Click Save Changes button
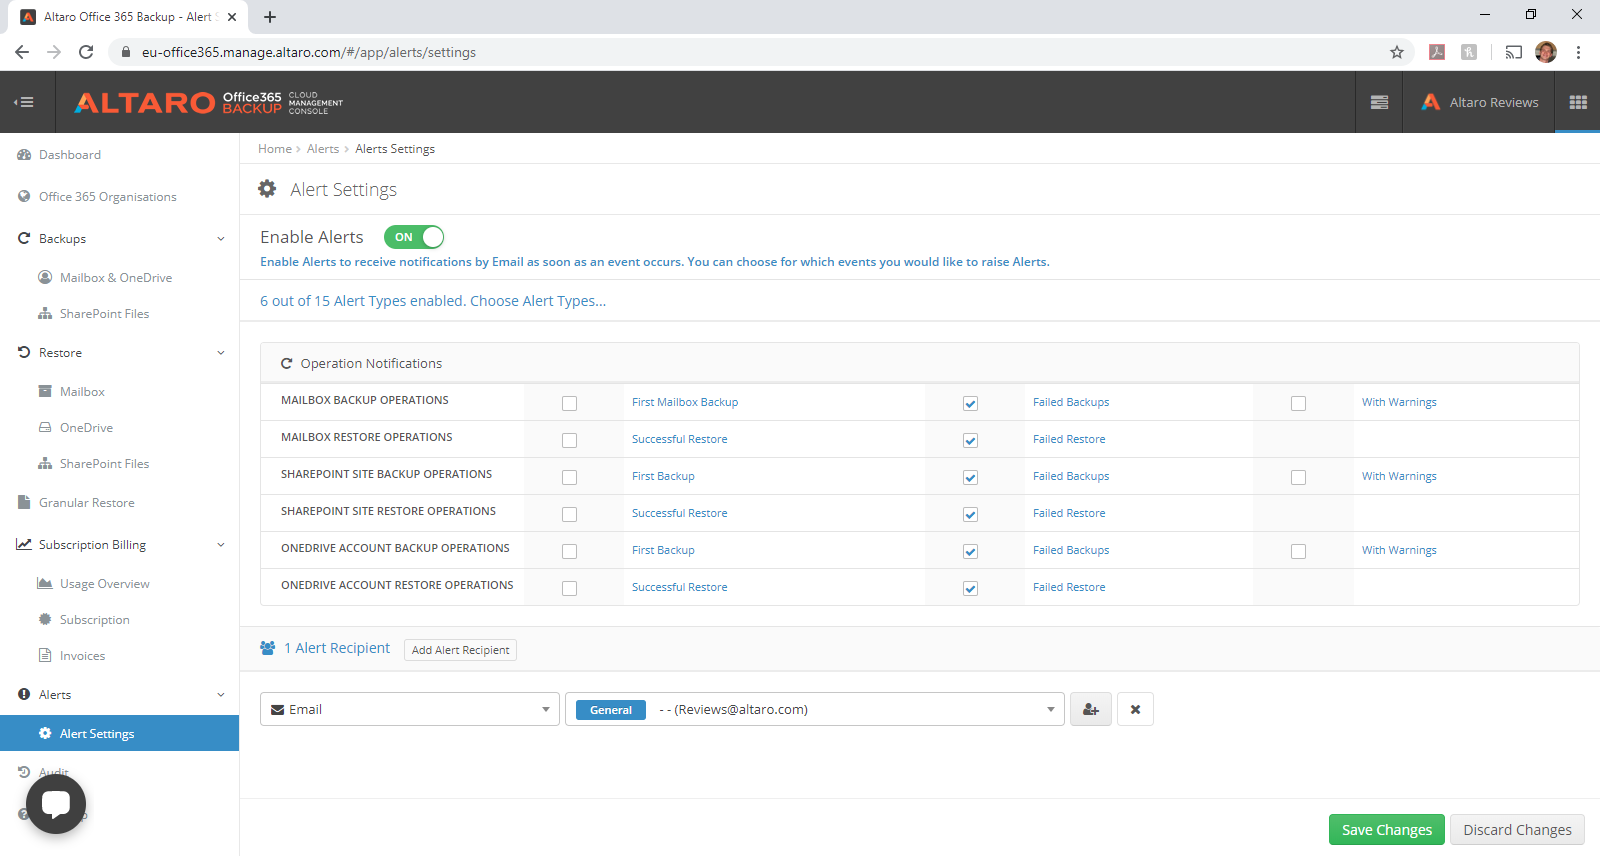 tap(1387, 830)
